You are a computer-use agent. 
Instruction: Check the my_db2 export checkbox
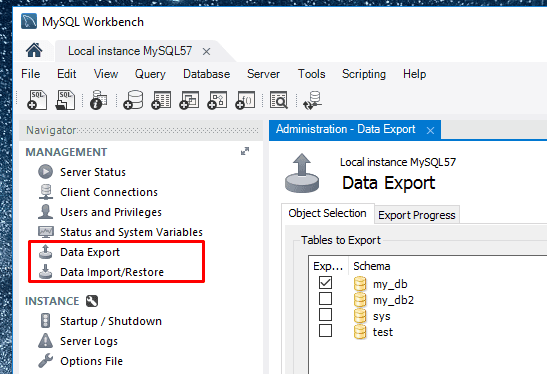coord(325,299)
